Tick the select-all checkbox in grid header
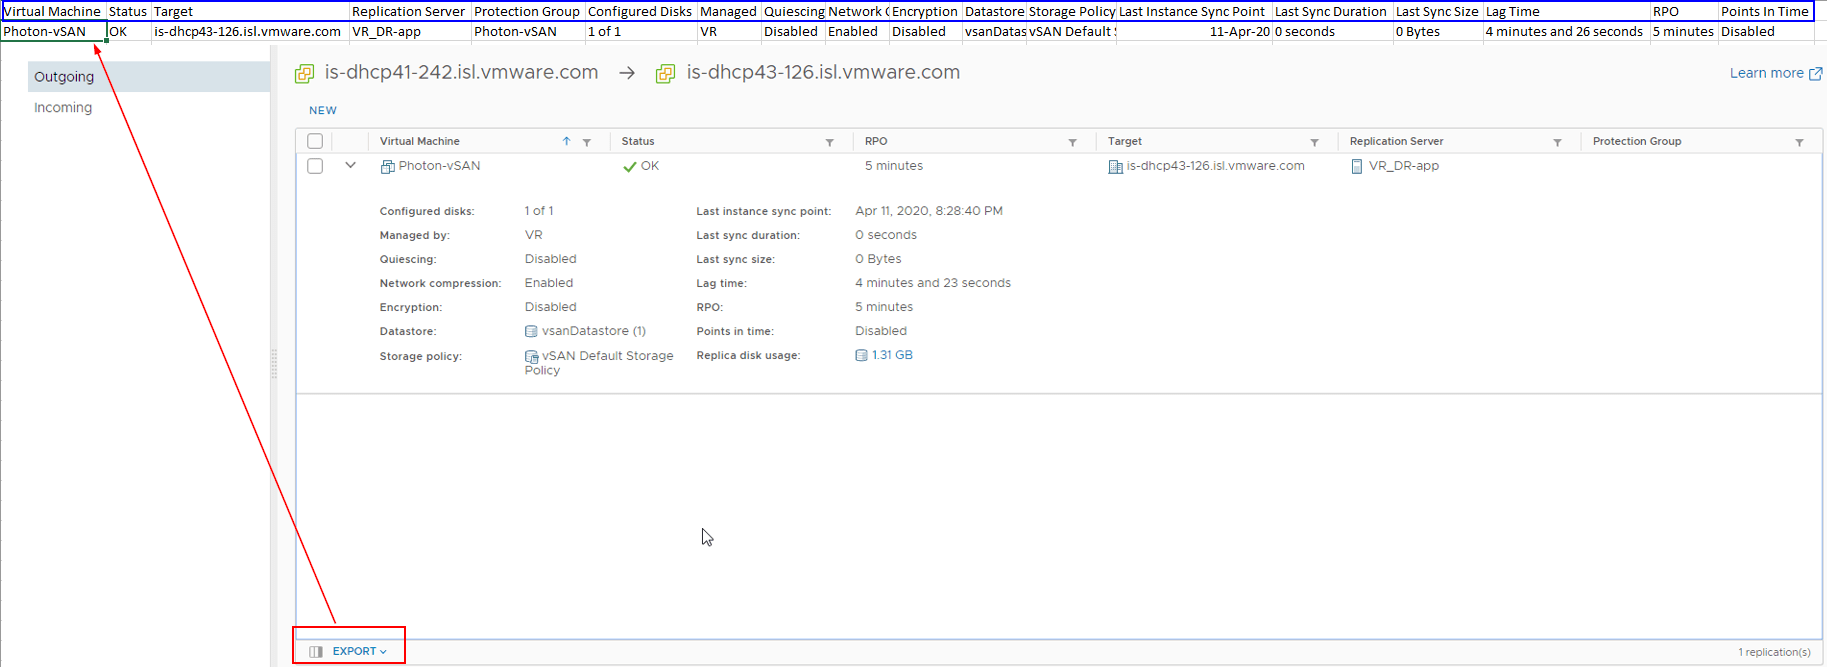 pyautogui.click(x=315, y=141)
